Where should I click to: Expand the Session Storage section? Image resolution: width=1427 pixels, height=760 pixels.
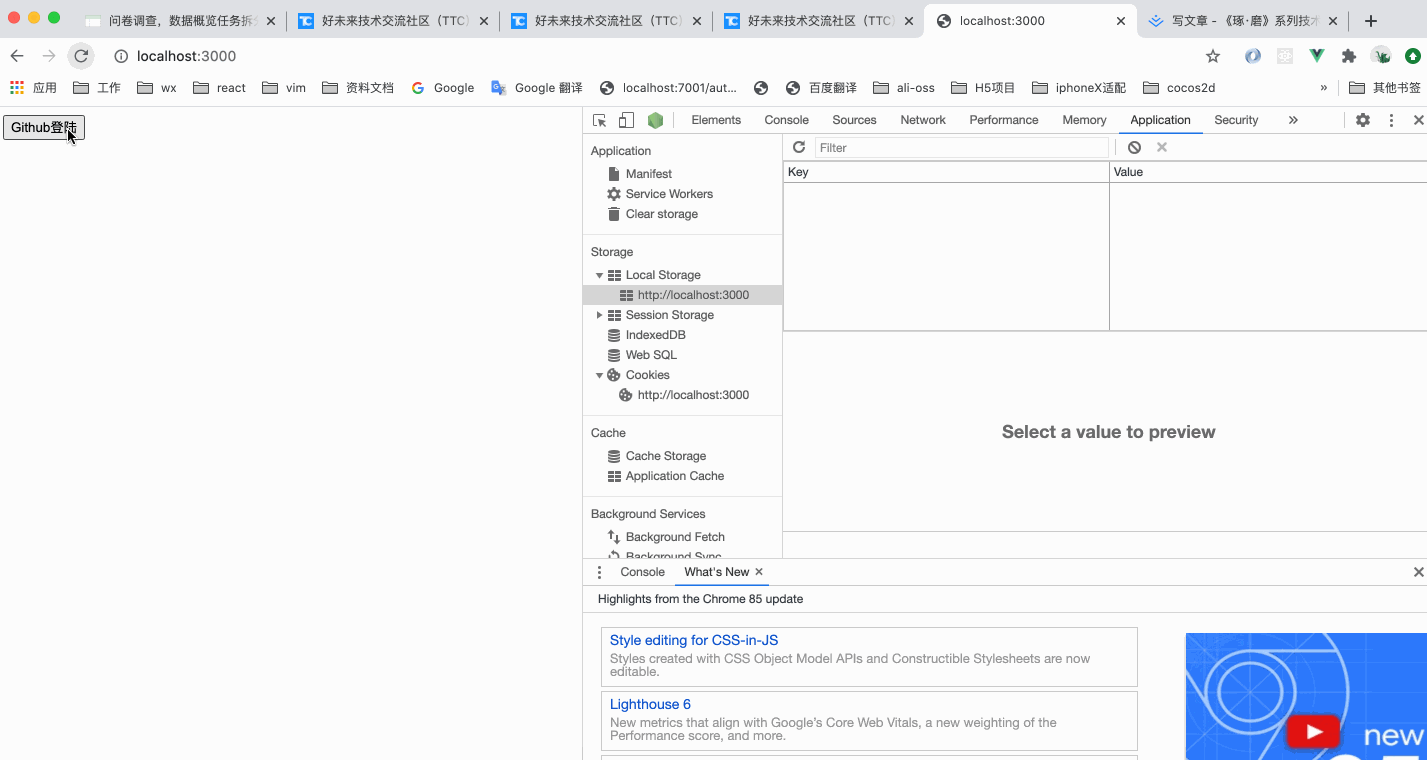[599, 314]
